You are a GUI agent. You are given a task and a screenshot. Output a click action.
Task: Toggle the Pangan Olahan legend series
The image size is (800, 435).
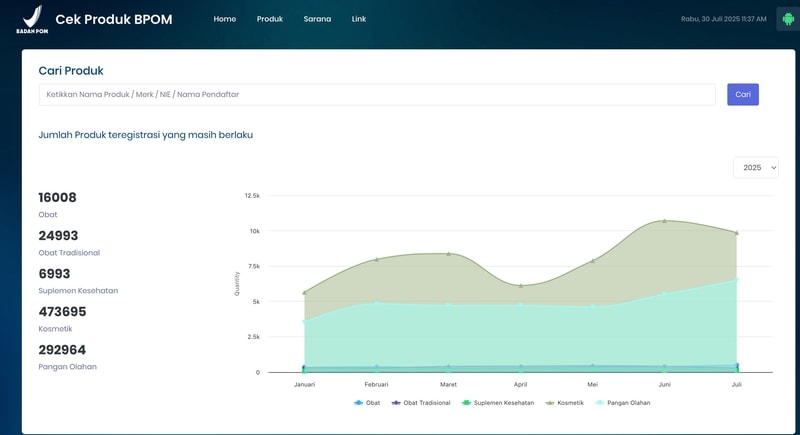[623, 403]
